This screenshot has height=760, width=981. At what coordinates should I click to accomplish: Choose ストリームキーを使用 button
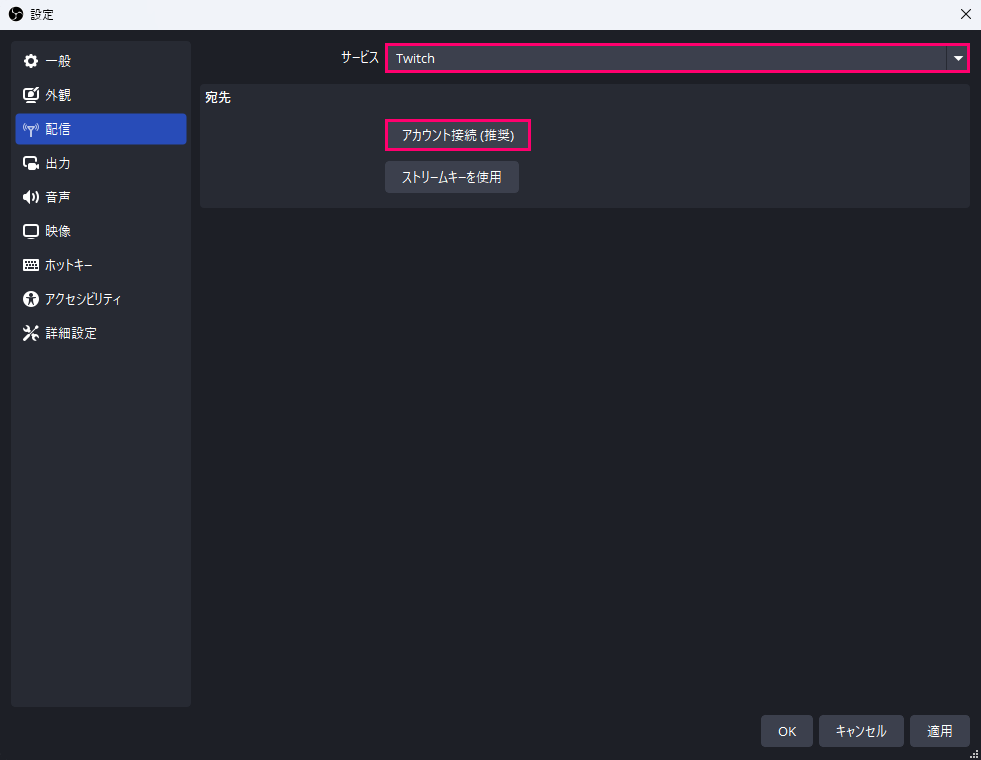452,178
